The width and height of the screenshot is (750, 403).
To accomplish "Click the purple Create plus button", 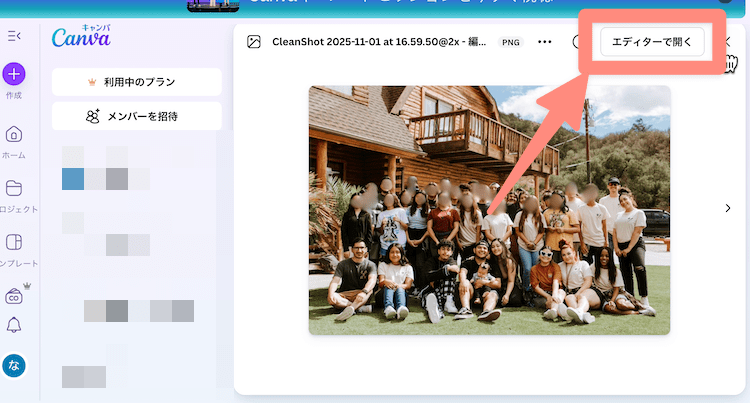I will point(14,74).
